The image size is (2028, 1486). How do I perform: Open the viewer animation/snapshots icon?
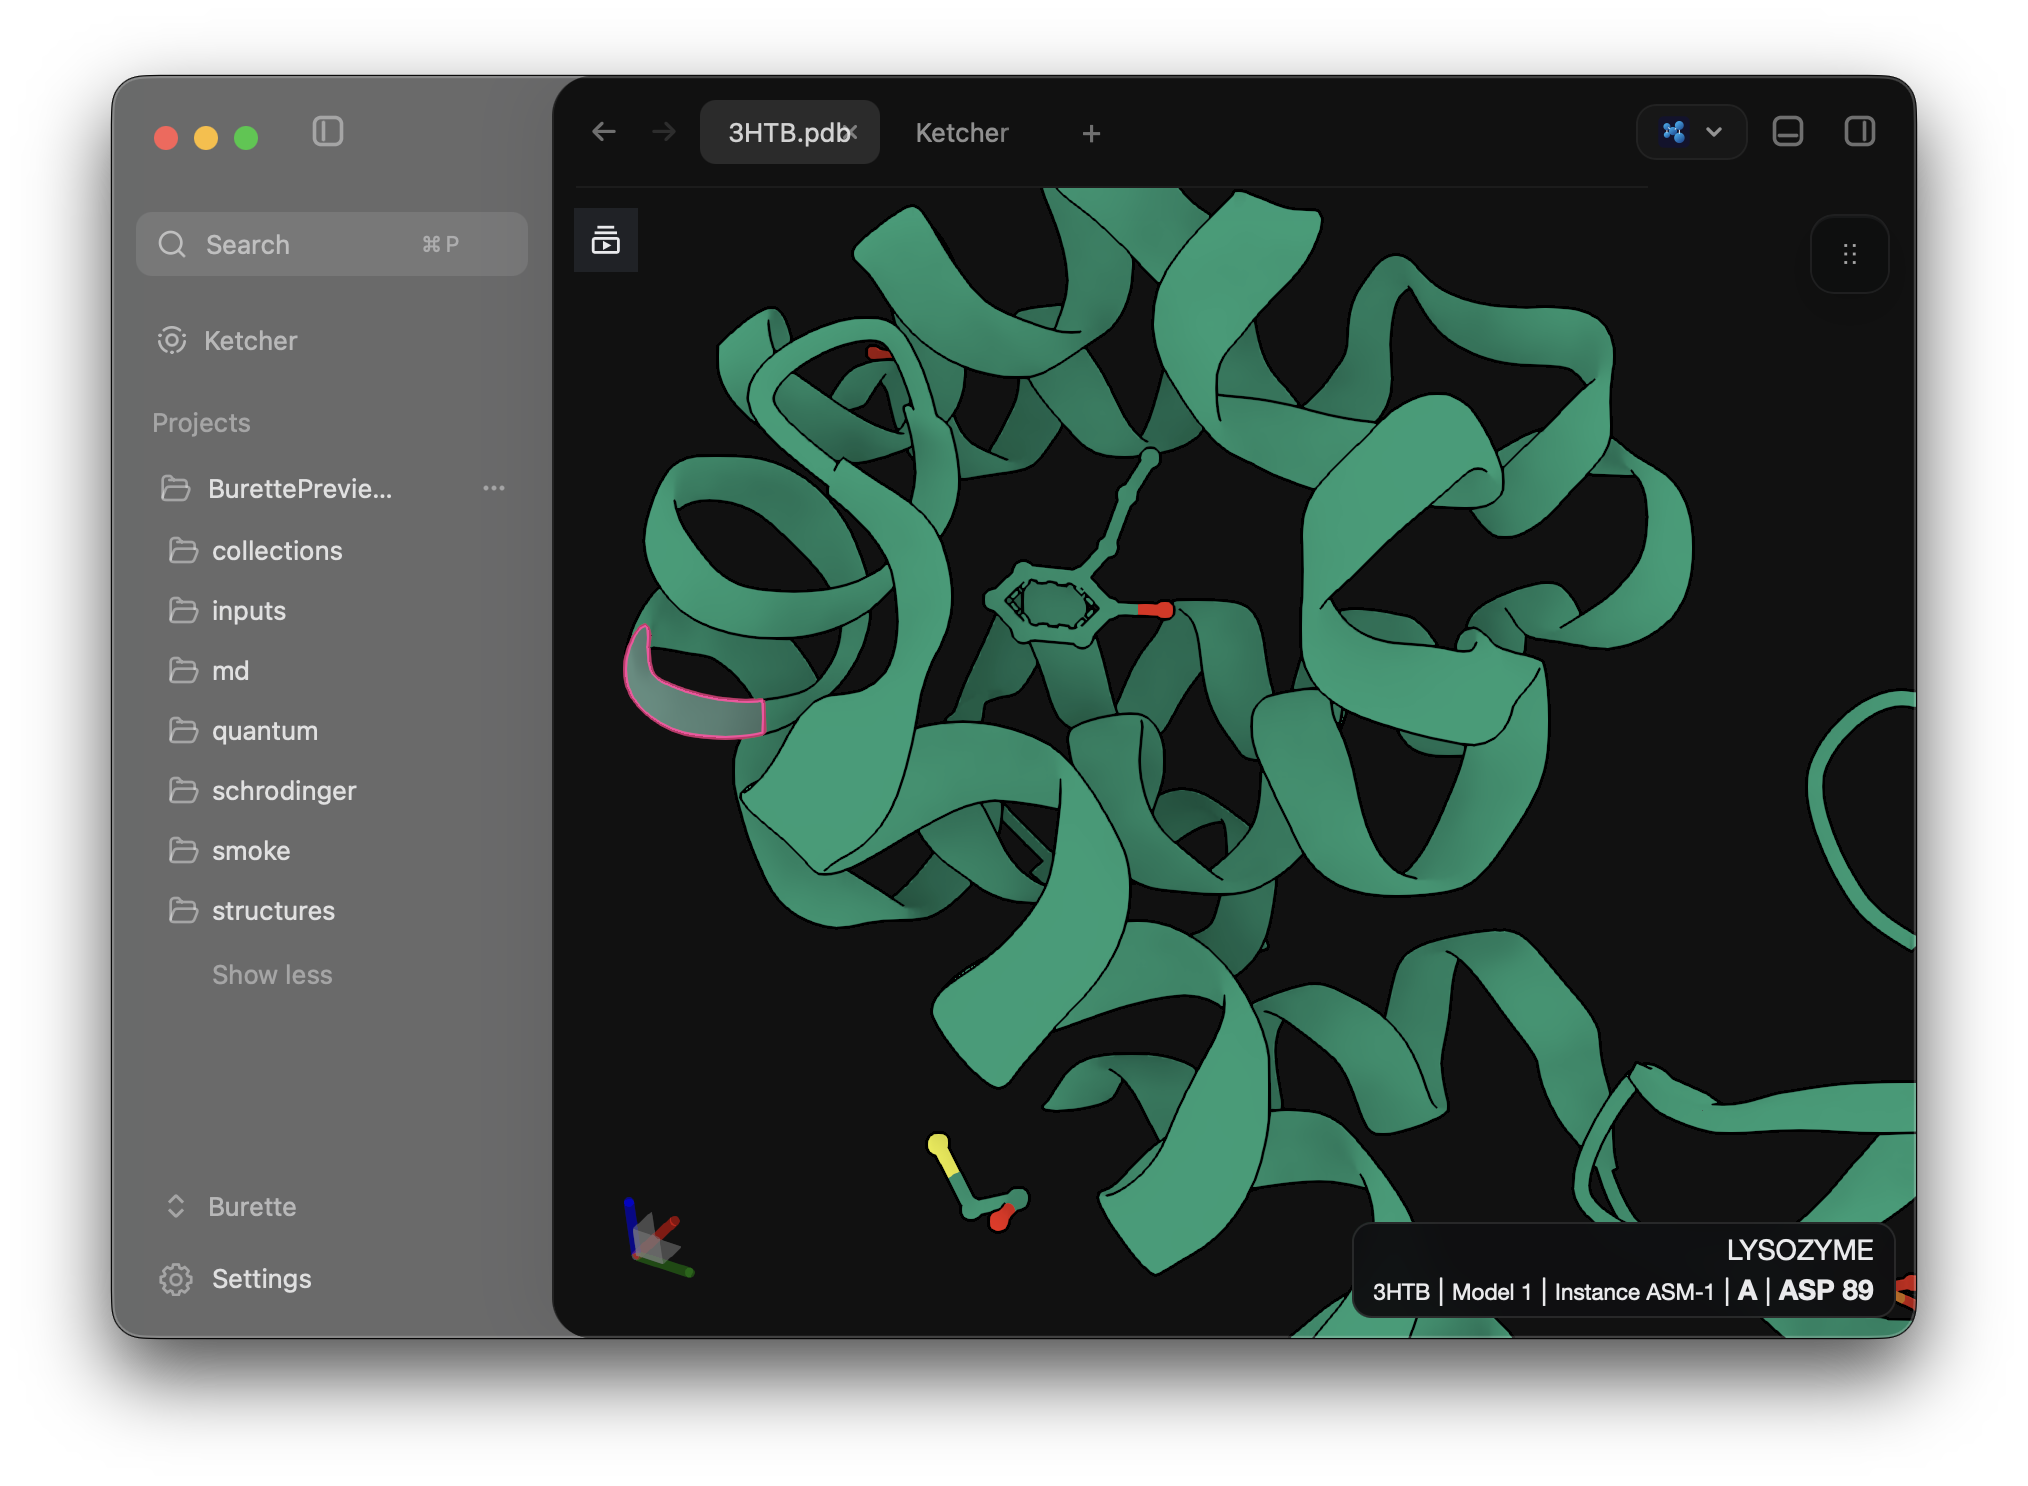coord(606,240)
